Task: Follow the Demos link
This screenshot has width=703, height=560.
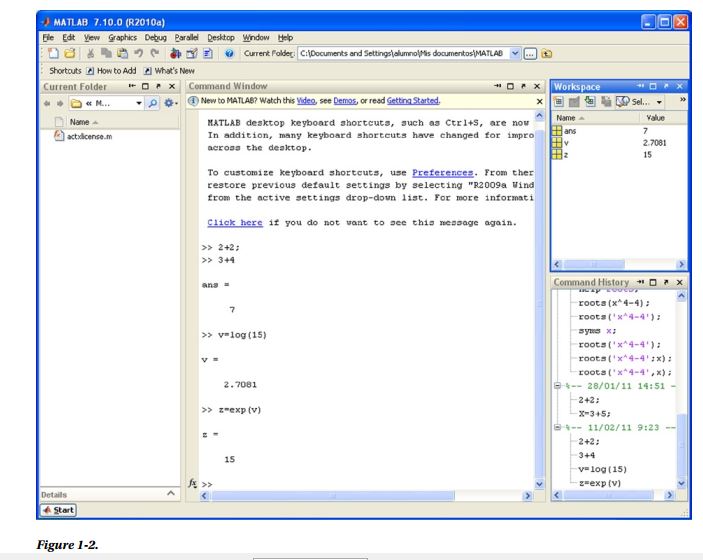Action: point(345,101)
